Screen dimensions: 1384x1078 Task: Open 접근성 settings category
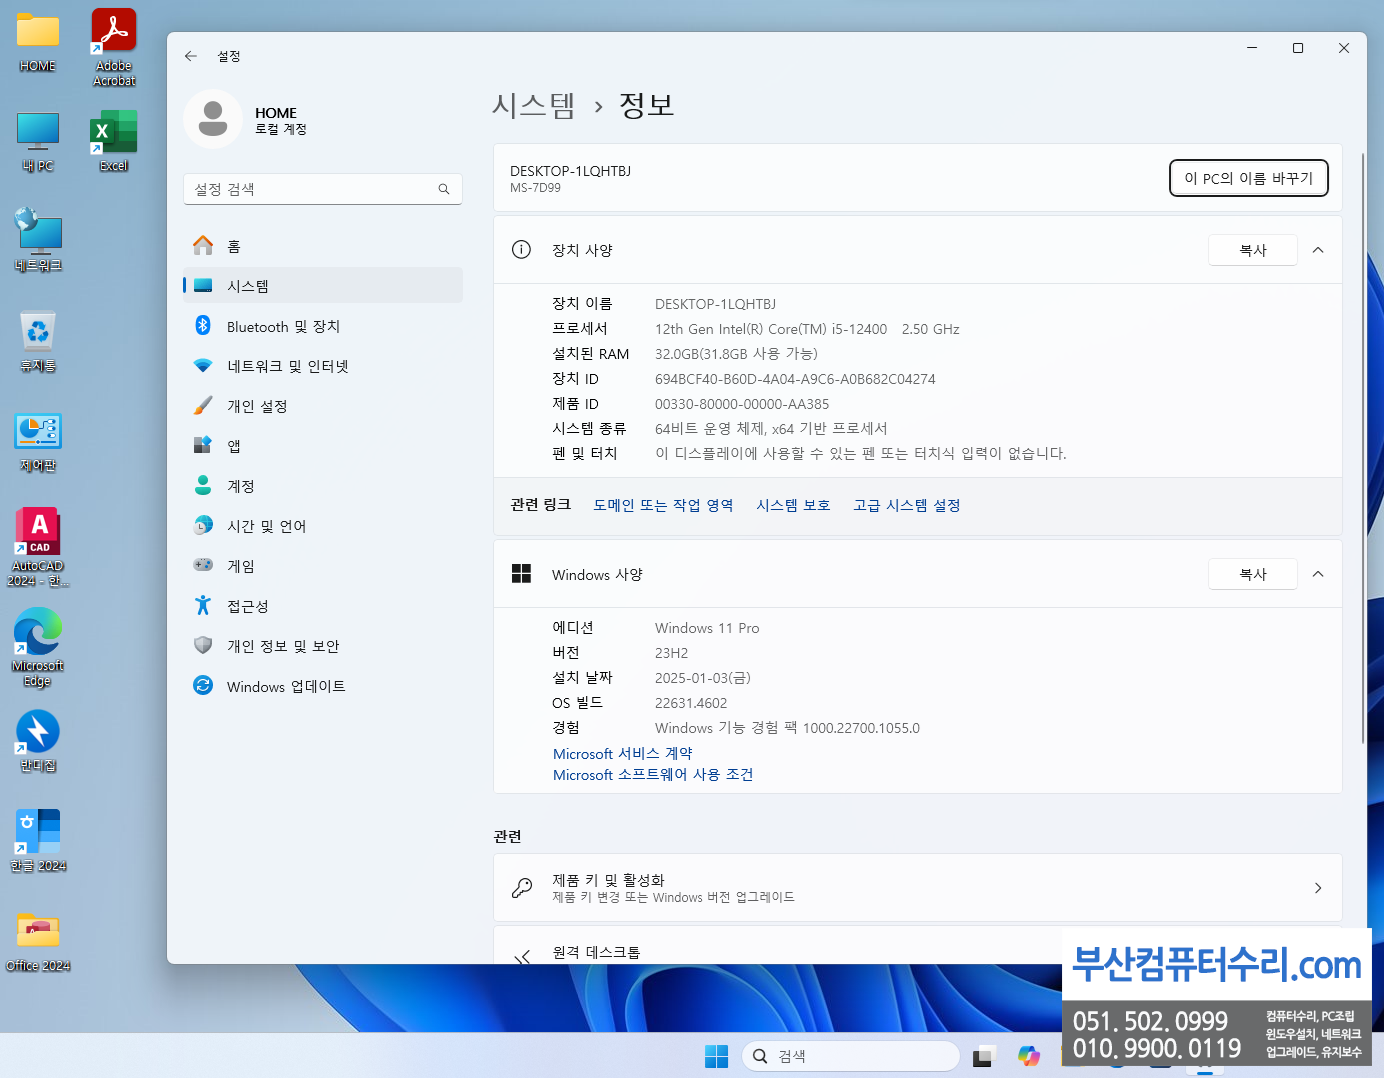pos(323,606)
